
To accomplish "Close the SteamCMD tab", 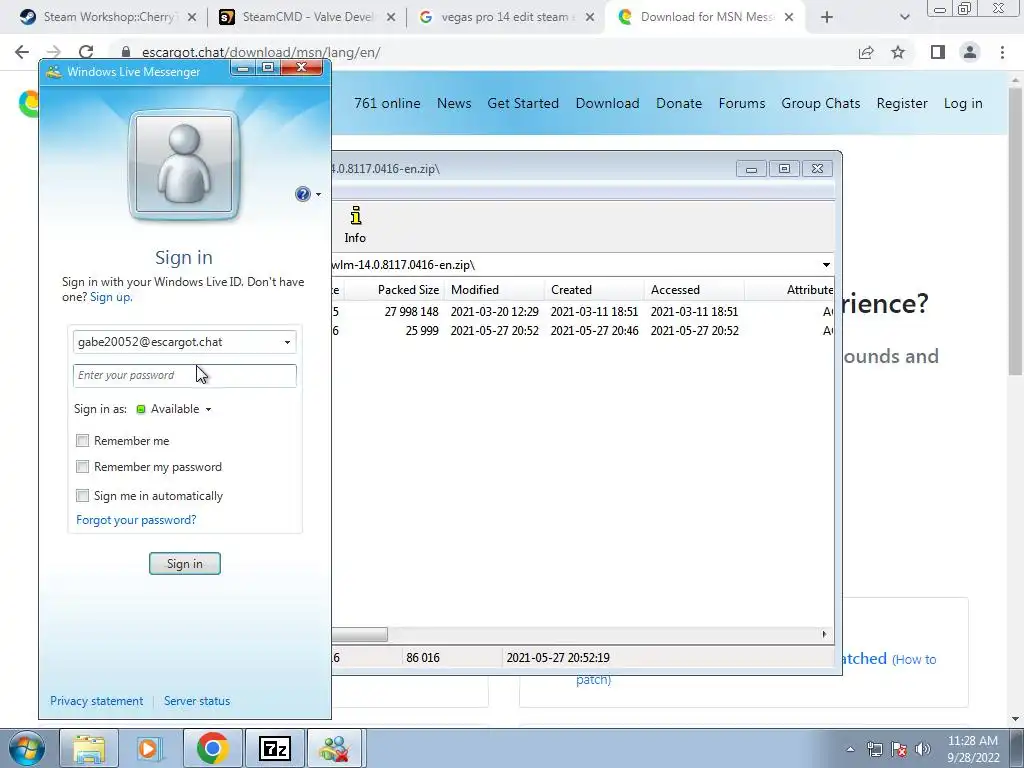I will coord(391,18).
